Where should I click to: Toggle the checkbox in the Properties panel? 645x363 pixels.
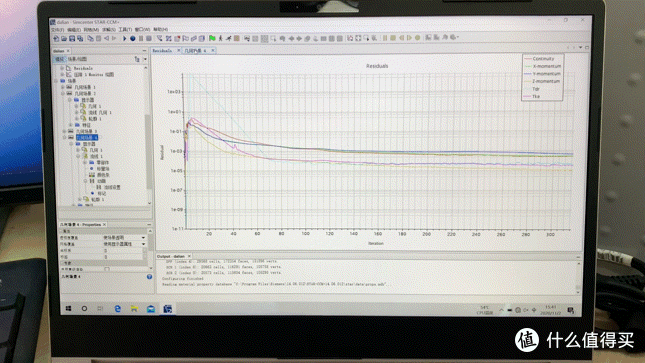point(107,269)
